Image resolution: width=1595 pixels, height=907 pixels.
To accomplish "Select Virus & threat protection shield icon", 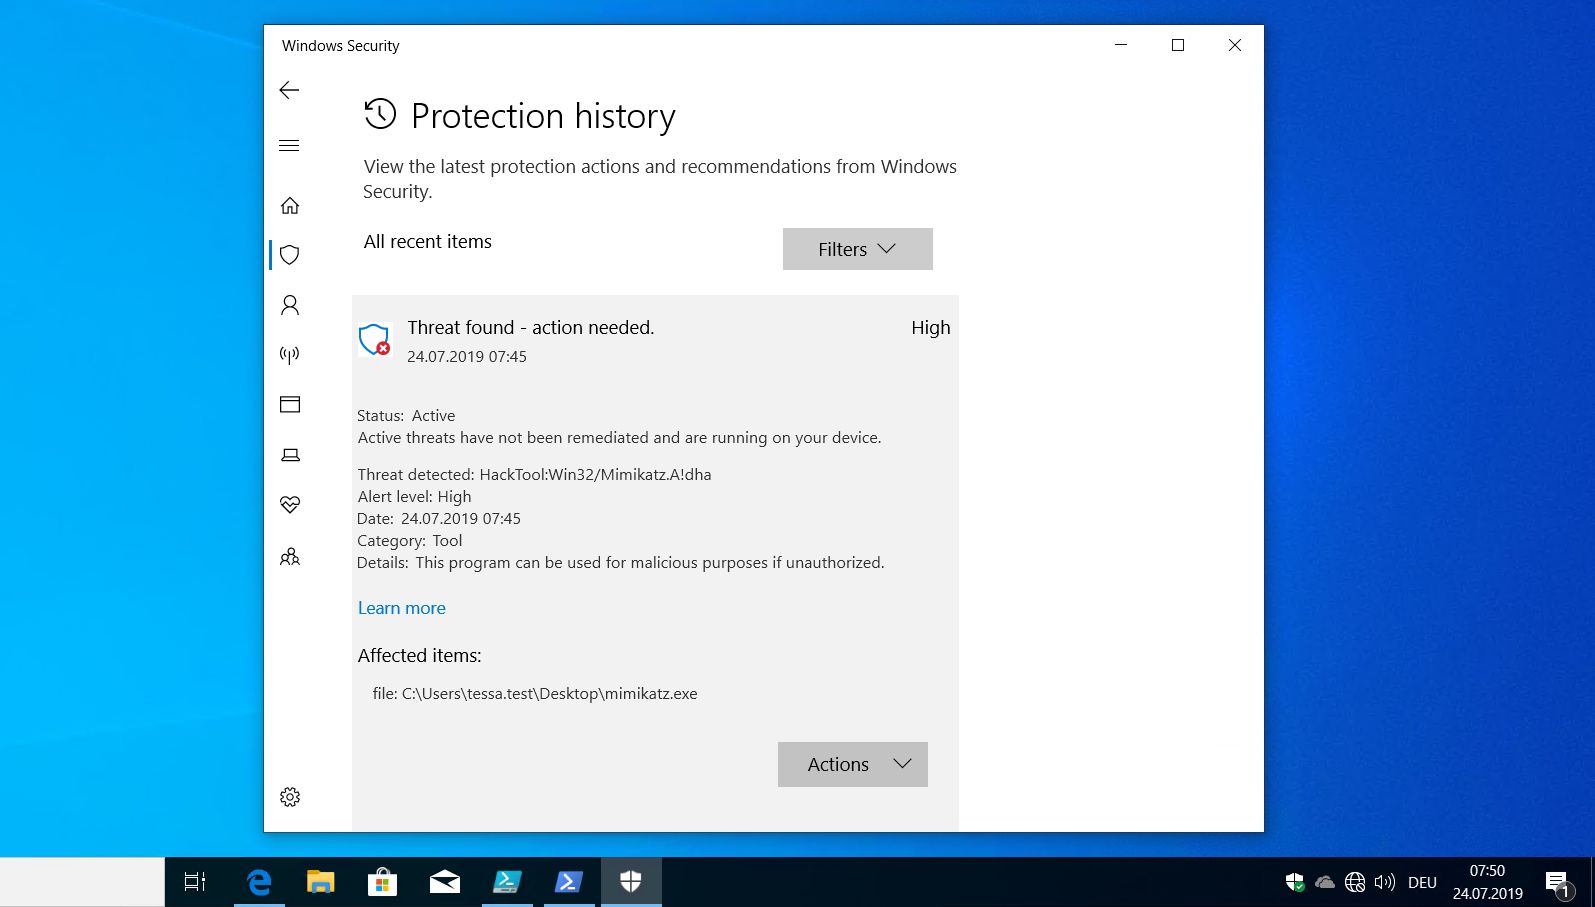I will tap(290, 255).
